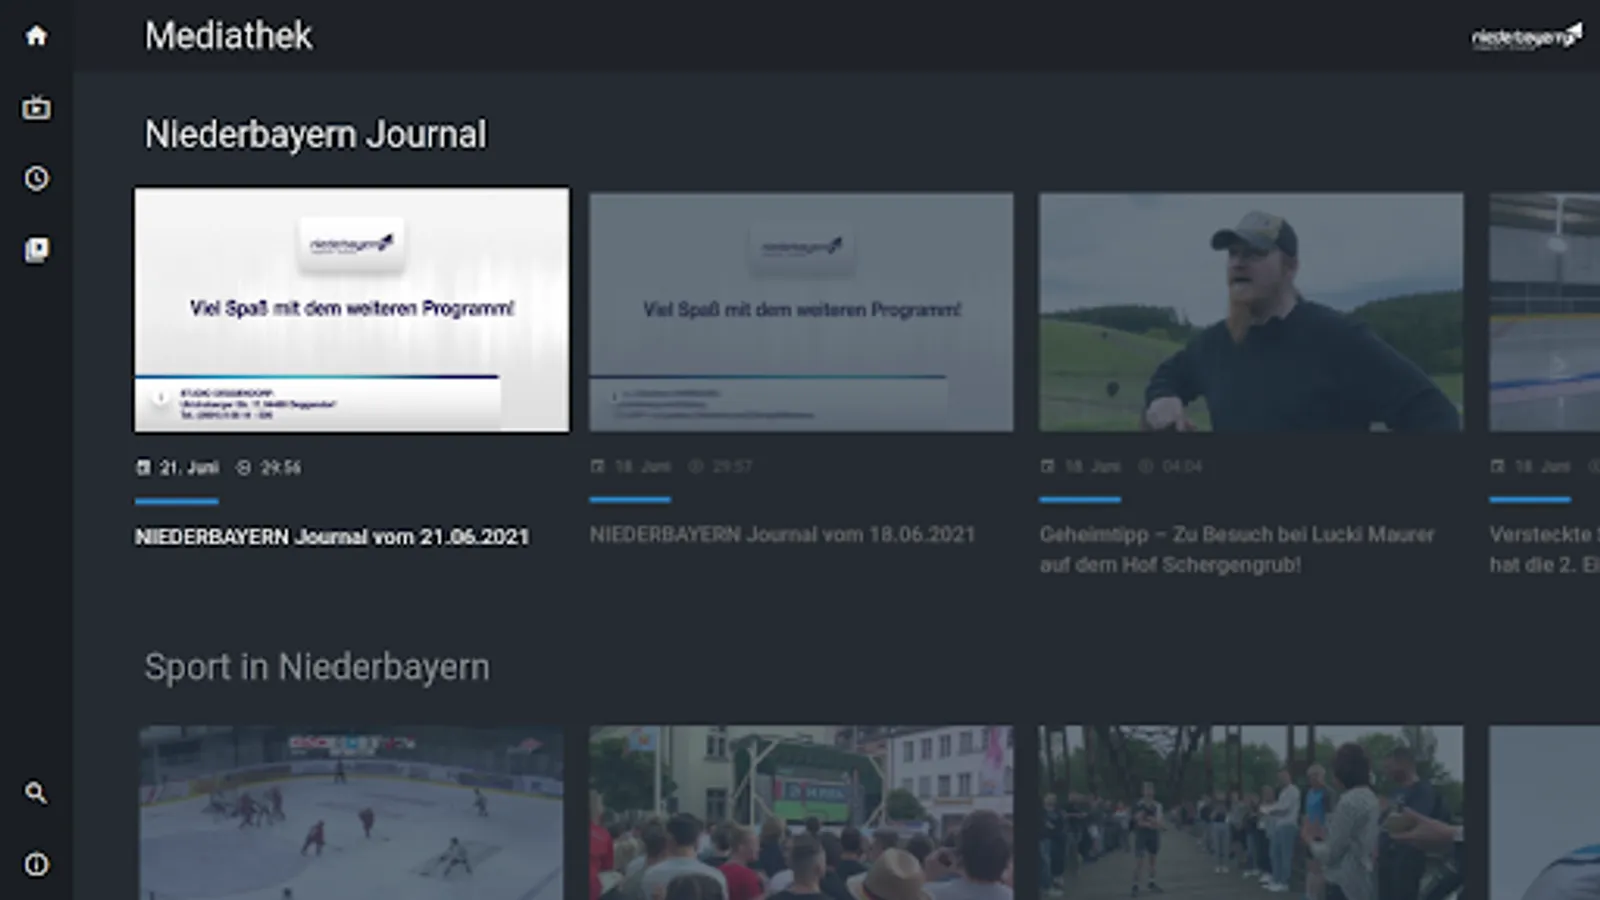Screen dimensions: 1600x900
Task: Open the Journal 18.06.2021 video thumbnail
Action: click(801, 312)
